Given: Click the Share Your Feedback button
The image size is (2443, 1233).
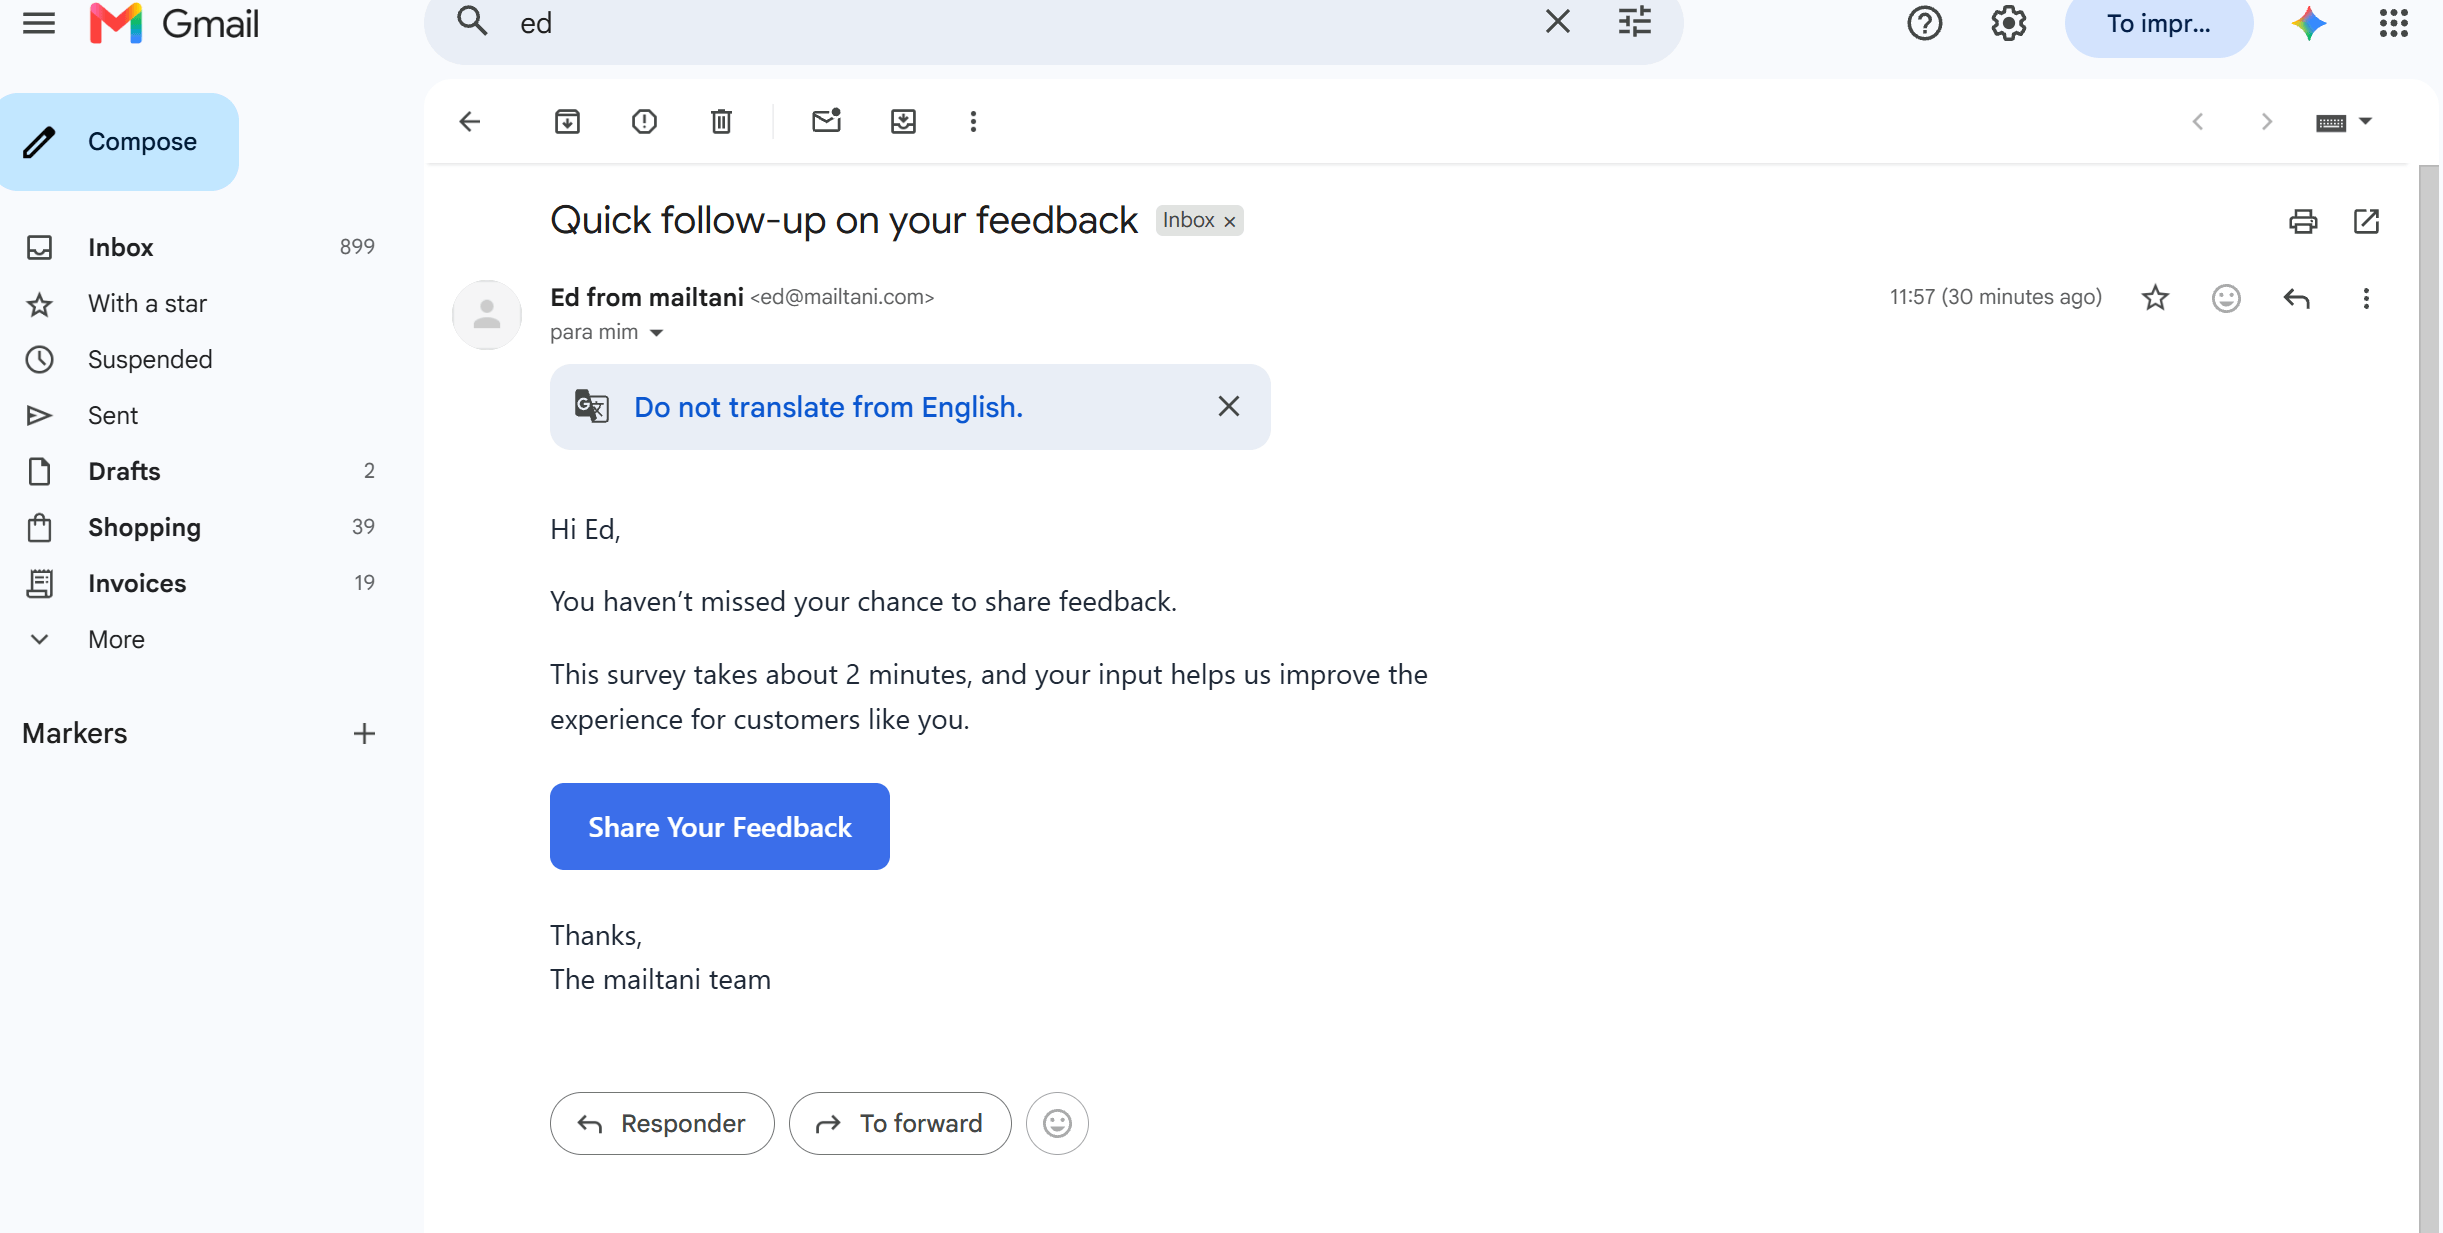Looking at the screenshot, I should point(719,827).
